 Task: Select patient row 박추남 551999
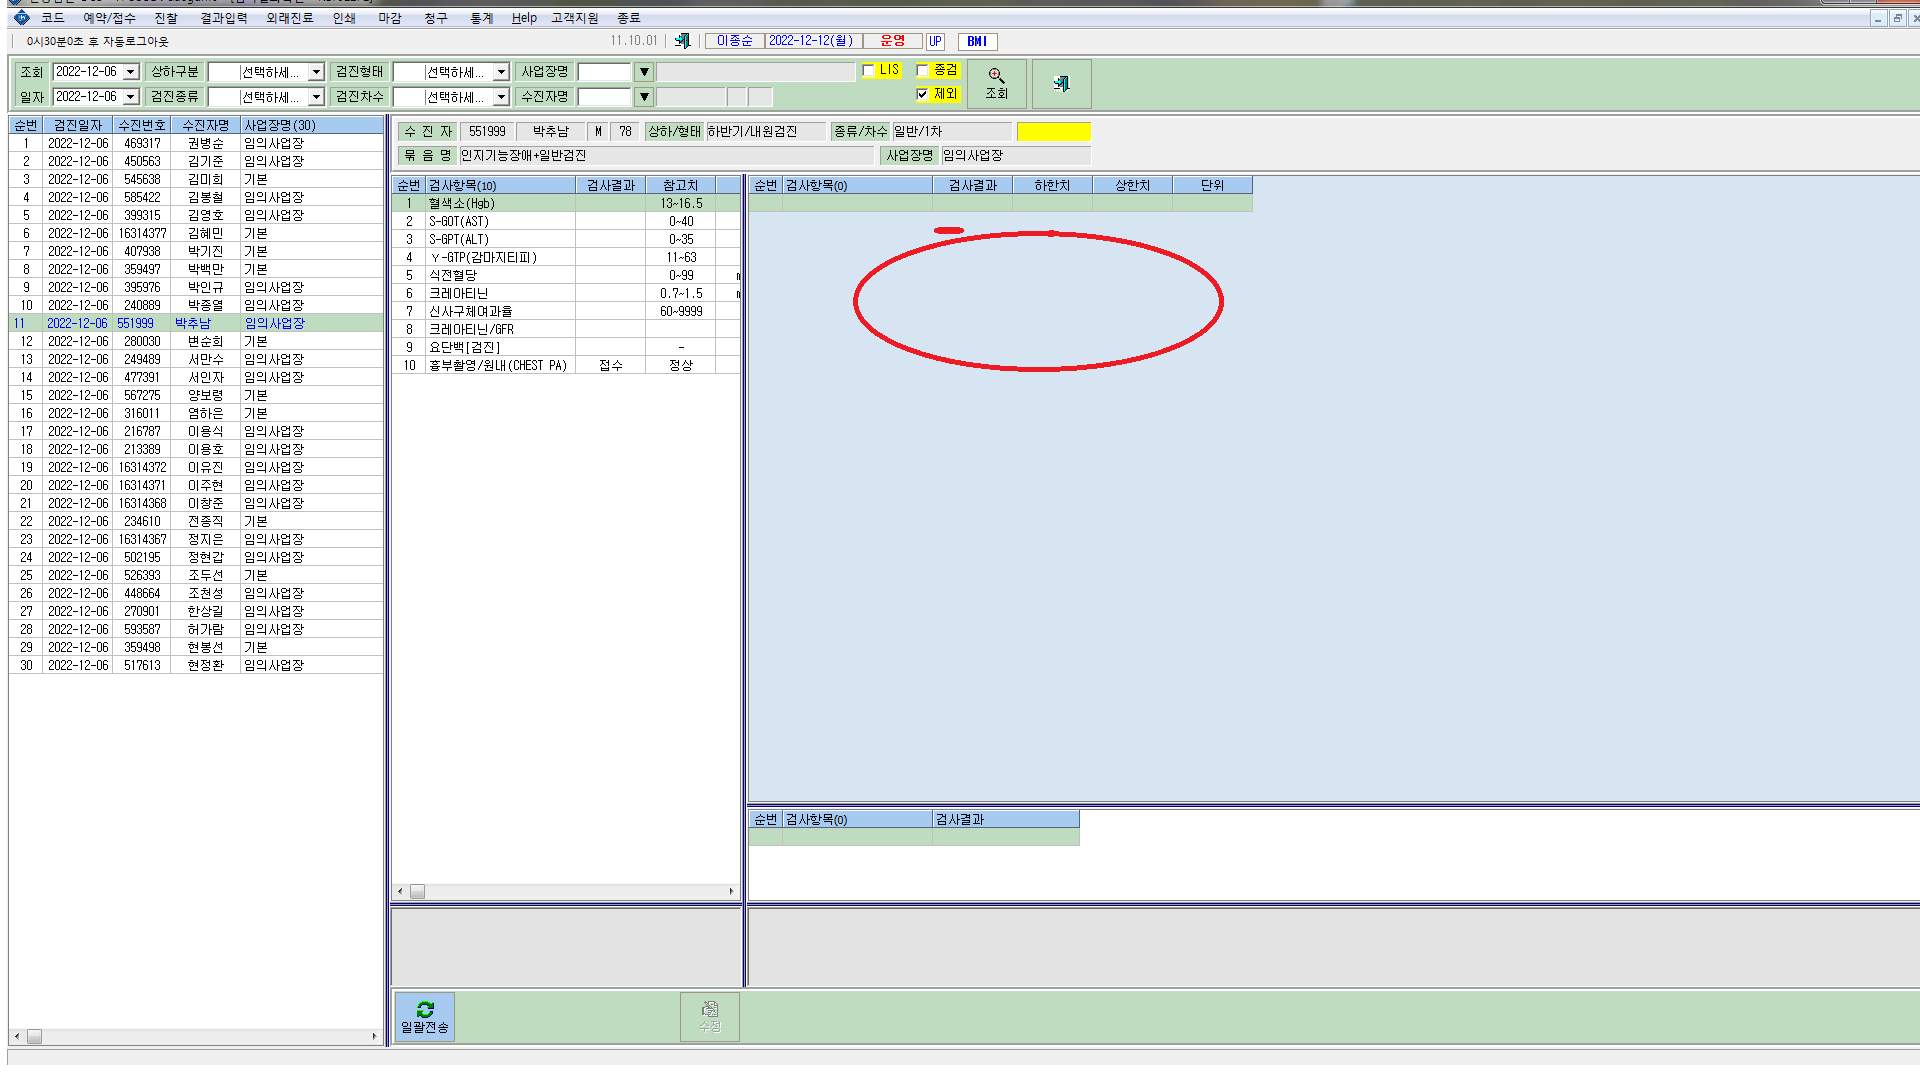pos(197,323)
